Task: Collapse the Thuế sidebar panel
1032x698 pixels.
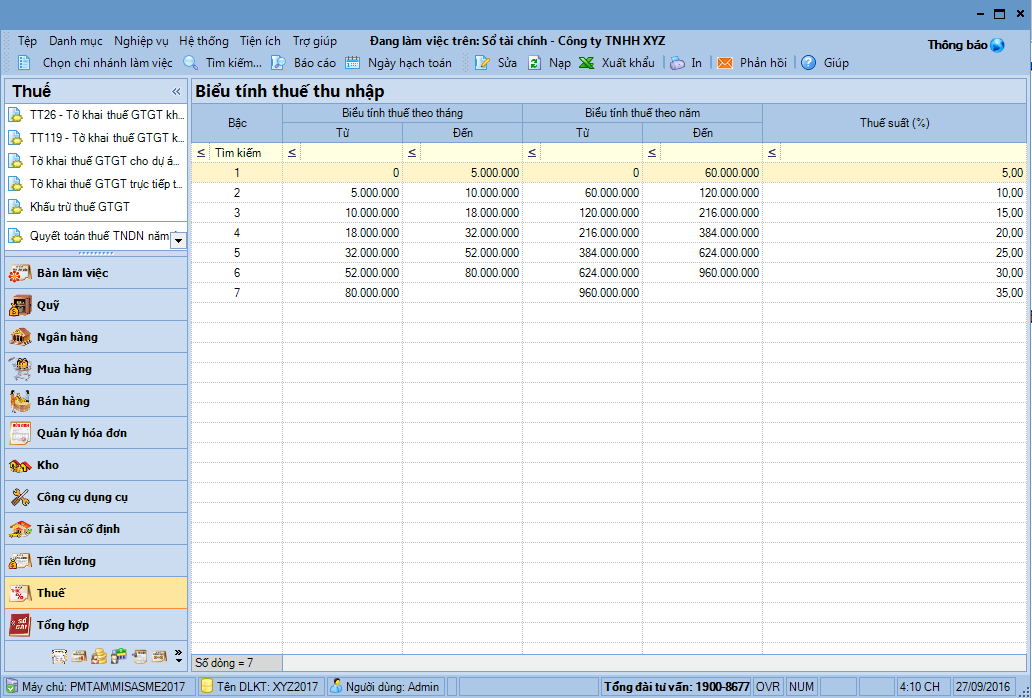Action: [x=176, y=91]
